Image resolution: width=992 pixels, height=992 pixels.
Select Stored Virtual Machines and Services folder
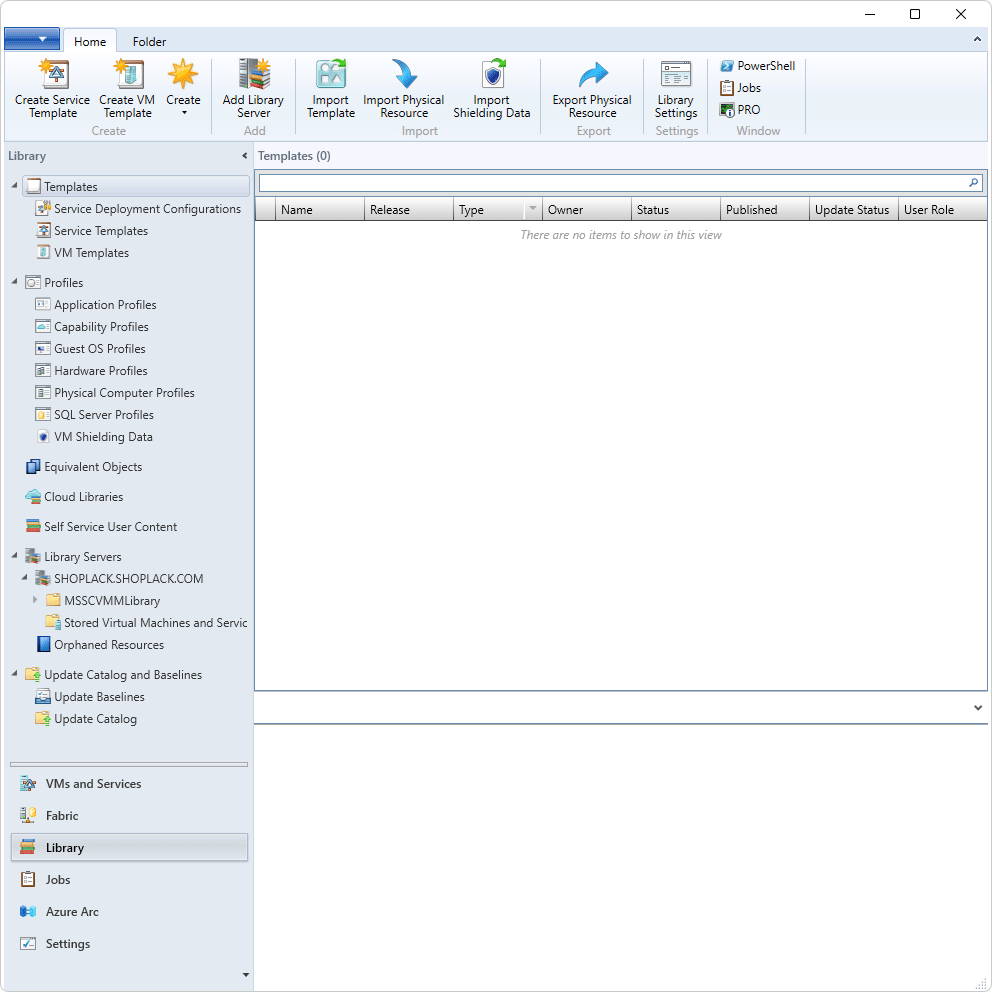tap(147, 623)
